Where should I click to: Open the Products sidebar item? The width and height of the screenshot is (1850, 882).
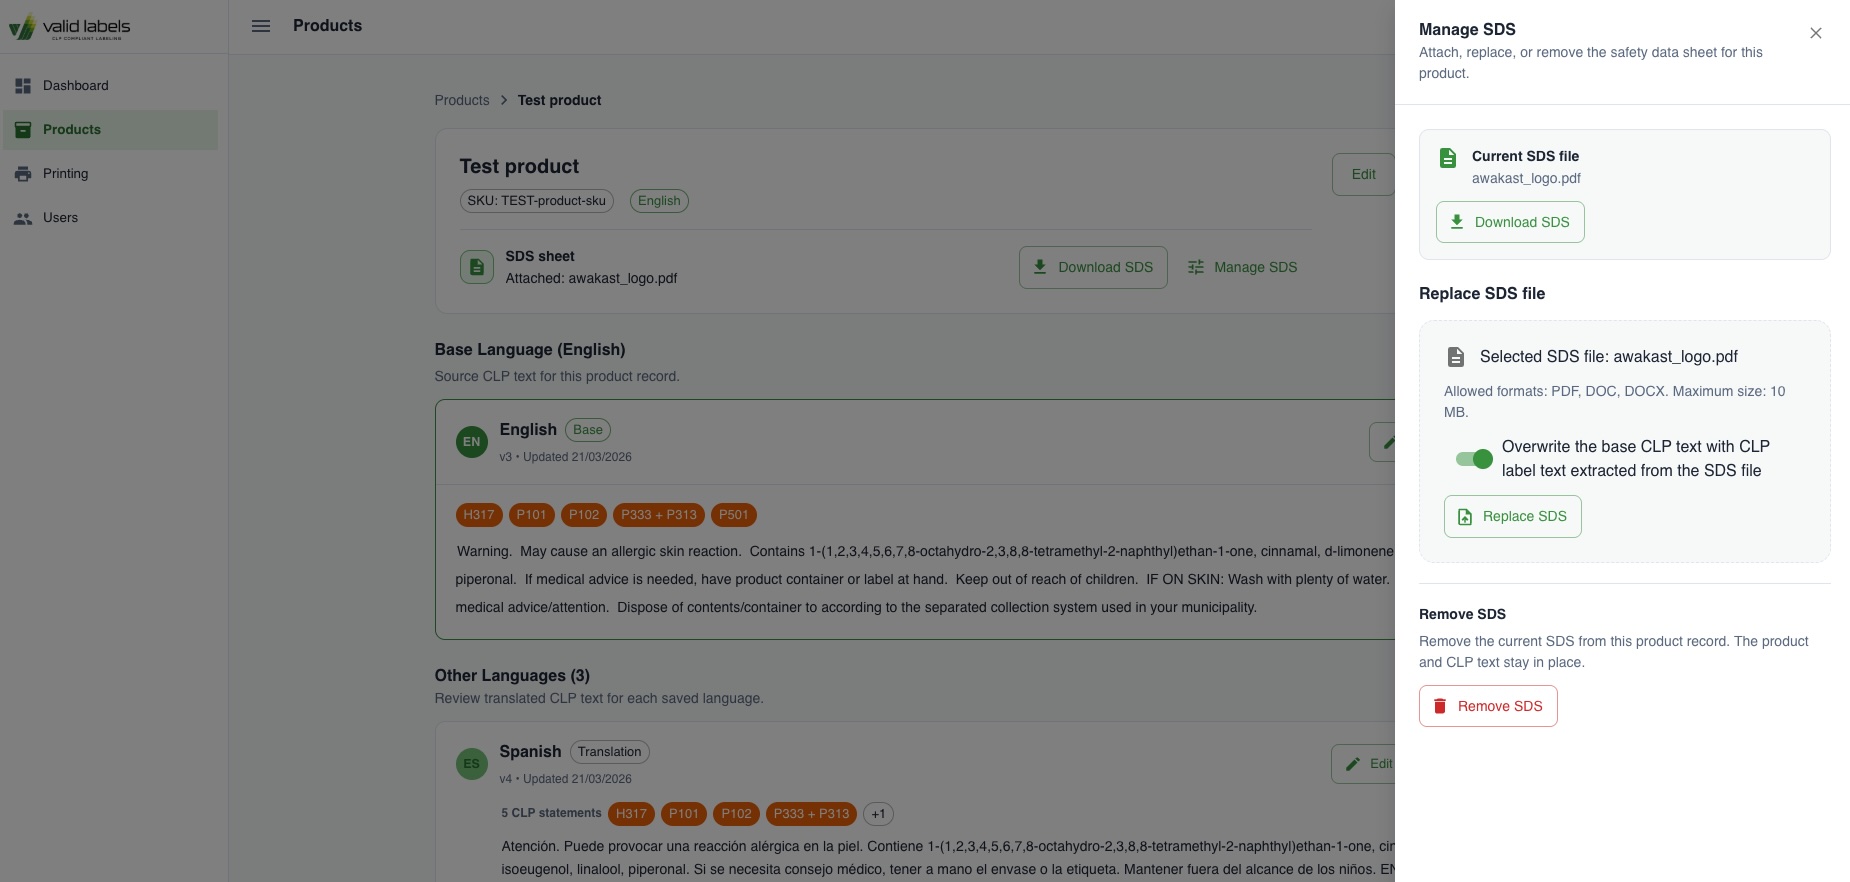[x=110, y=130]
